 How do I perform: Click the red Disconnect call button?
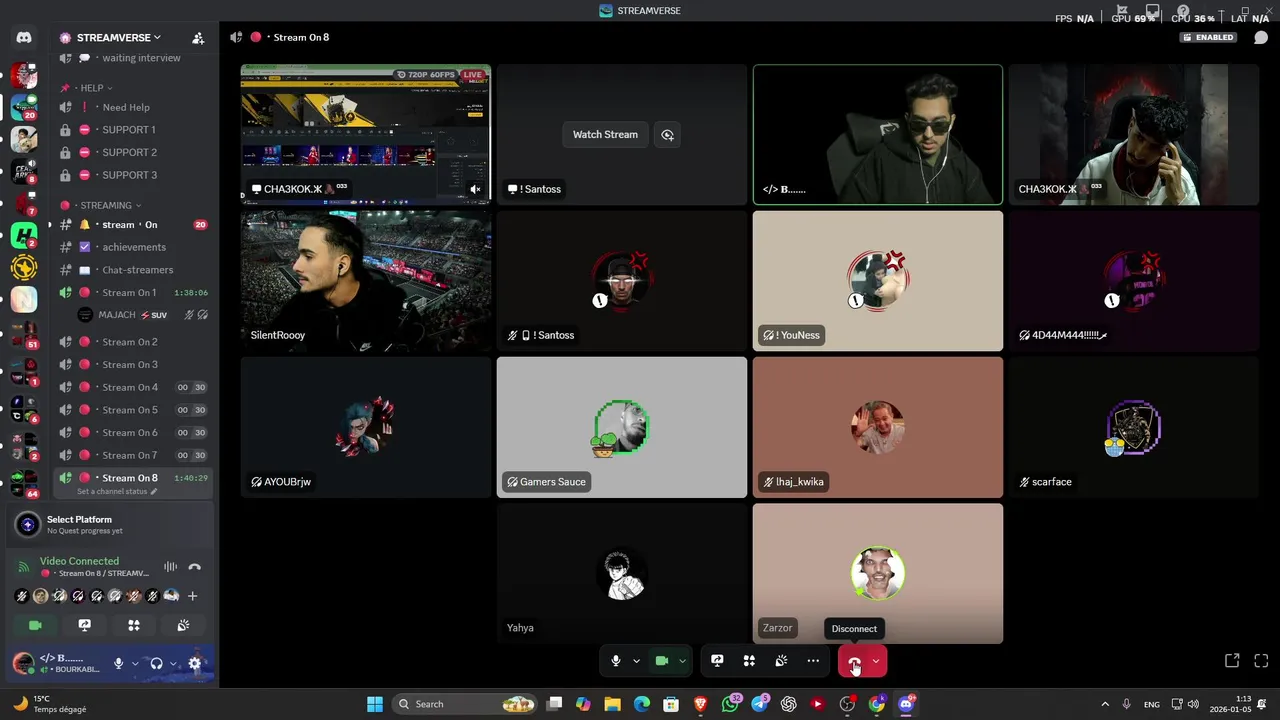pos(854,661)
